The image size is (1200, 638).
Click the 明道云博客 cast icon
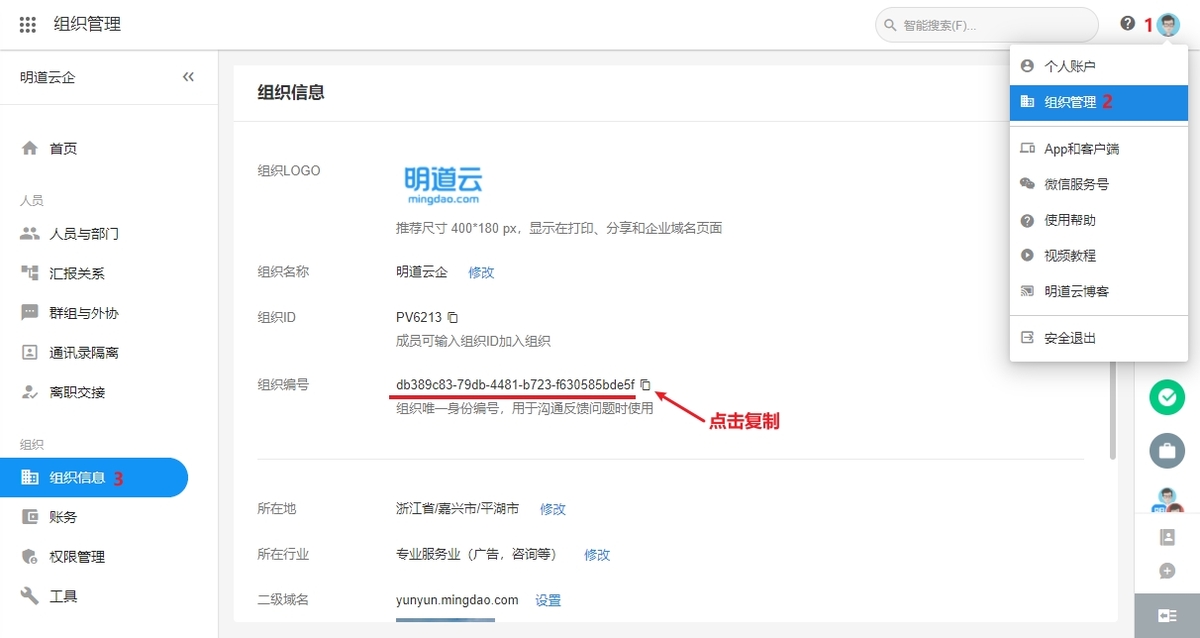point(1027,291)
